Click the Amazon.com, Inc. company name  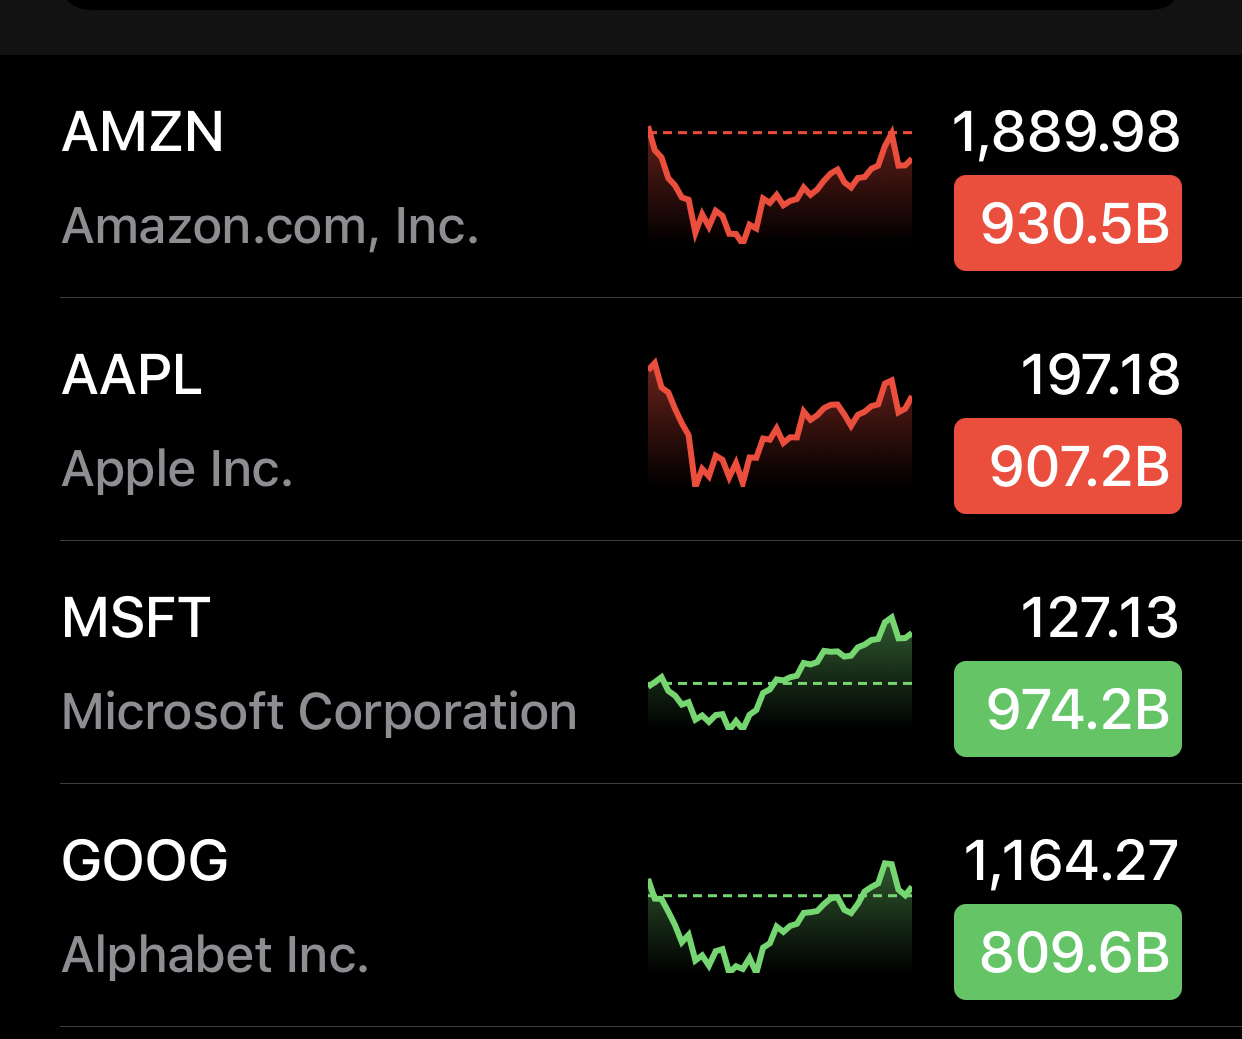pos(270,226)
